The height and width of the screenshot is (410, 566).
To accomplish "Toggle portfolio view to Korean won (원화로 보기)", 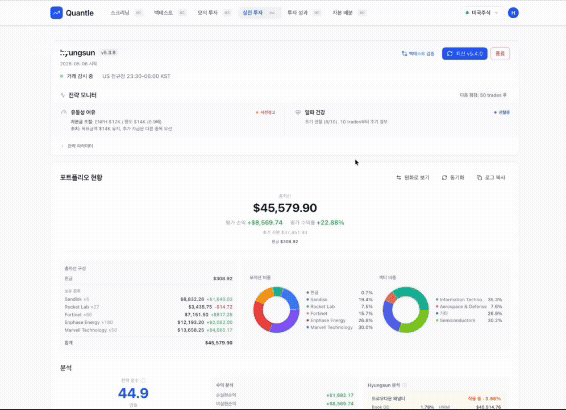I will click(413, 178).
